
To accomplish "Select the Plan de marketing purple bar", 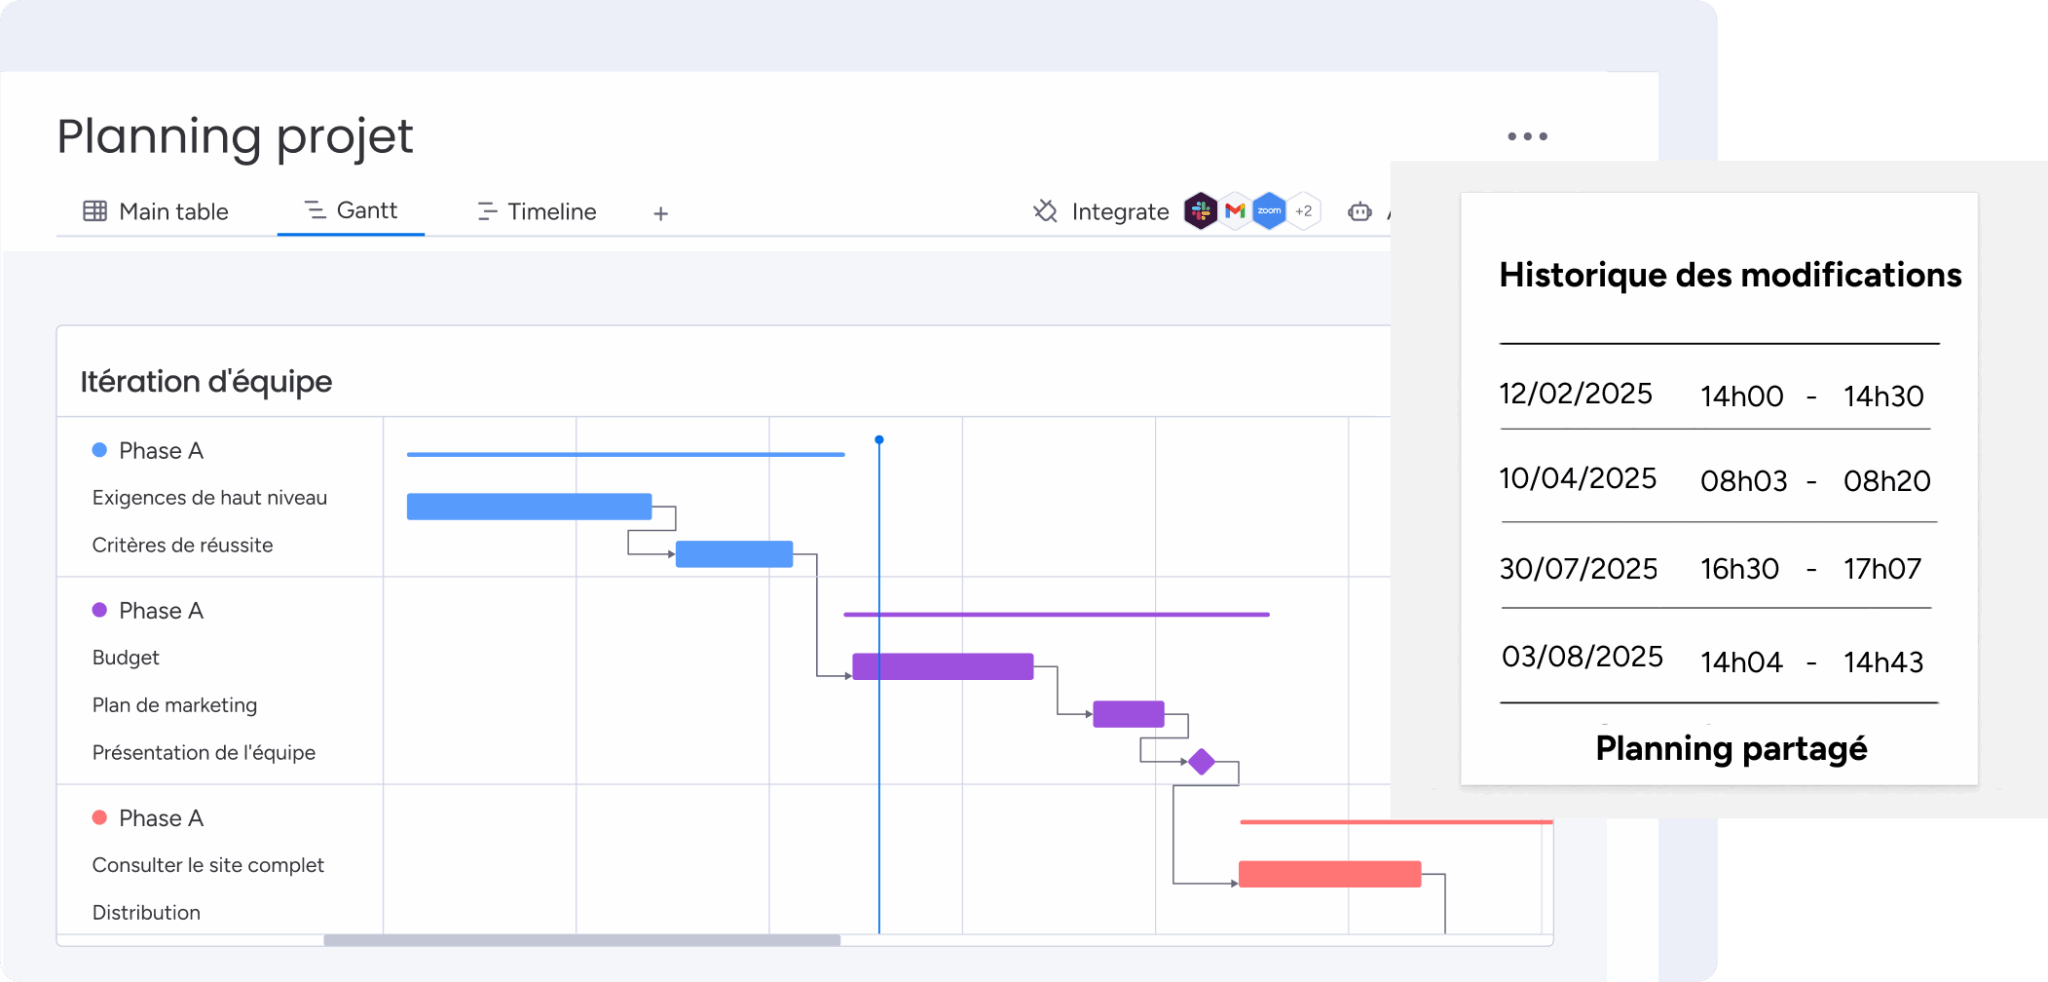I will pos(1129,714).
